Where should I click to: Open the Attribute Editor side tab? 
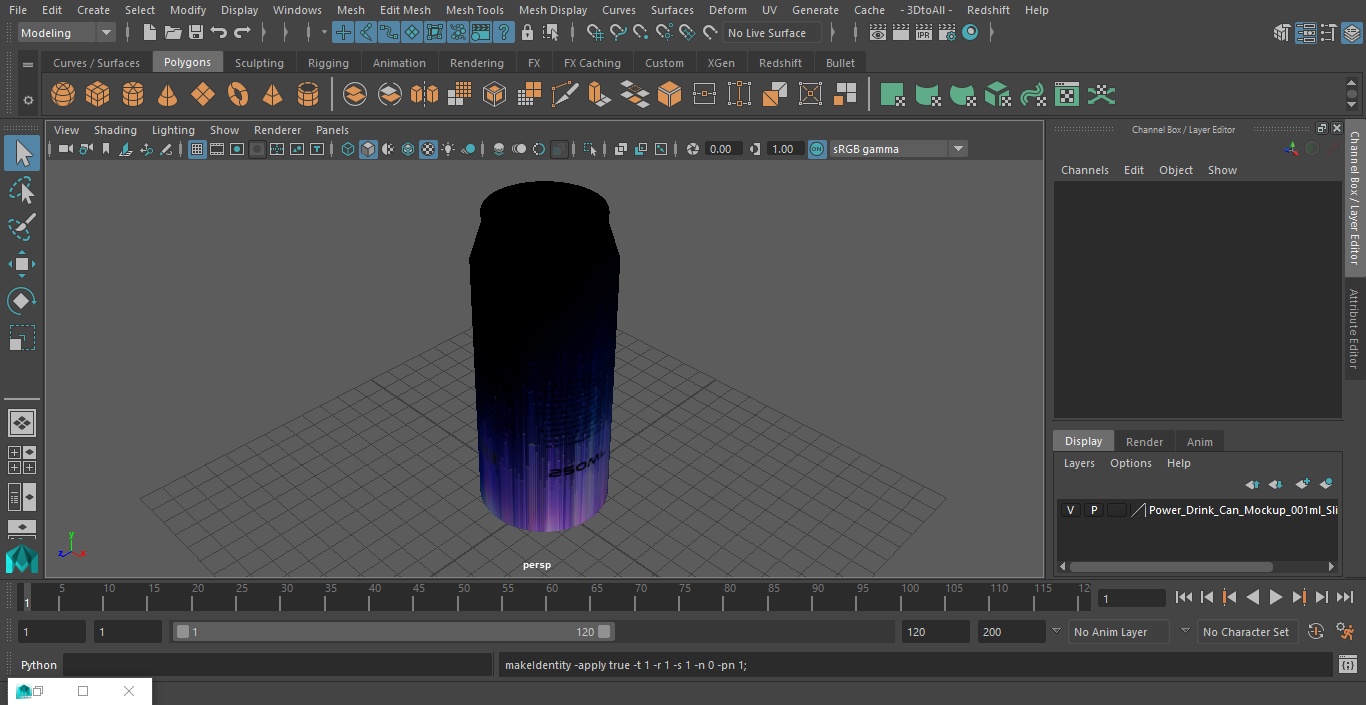coord(1354,329)
